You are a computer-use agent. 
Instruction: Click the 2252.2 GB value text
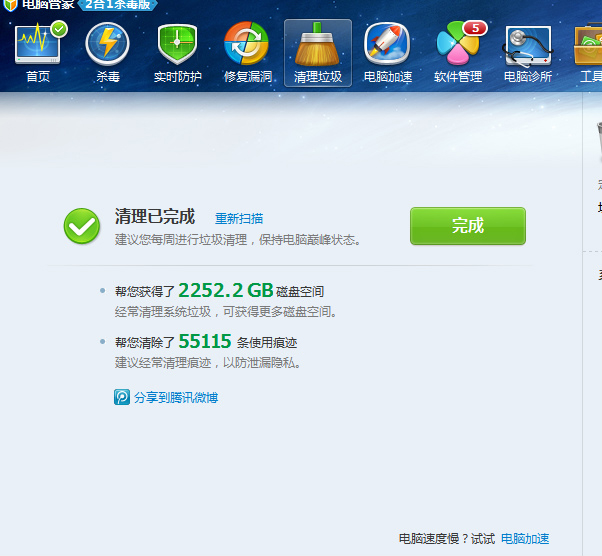pyautogui.click(x=226, y=290)
